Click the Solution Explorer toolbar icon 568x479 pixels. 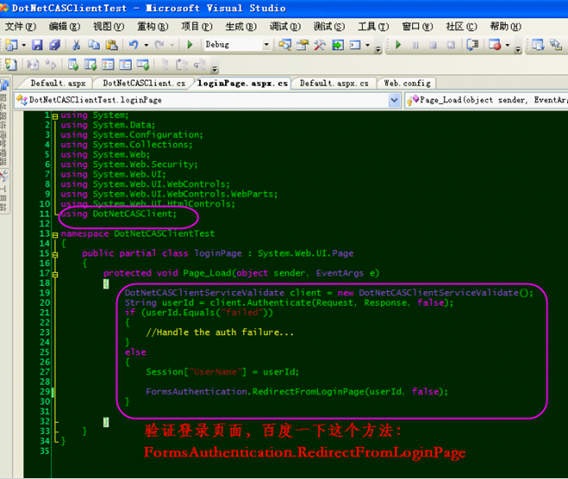click(285, 45)
